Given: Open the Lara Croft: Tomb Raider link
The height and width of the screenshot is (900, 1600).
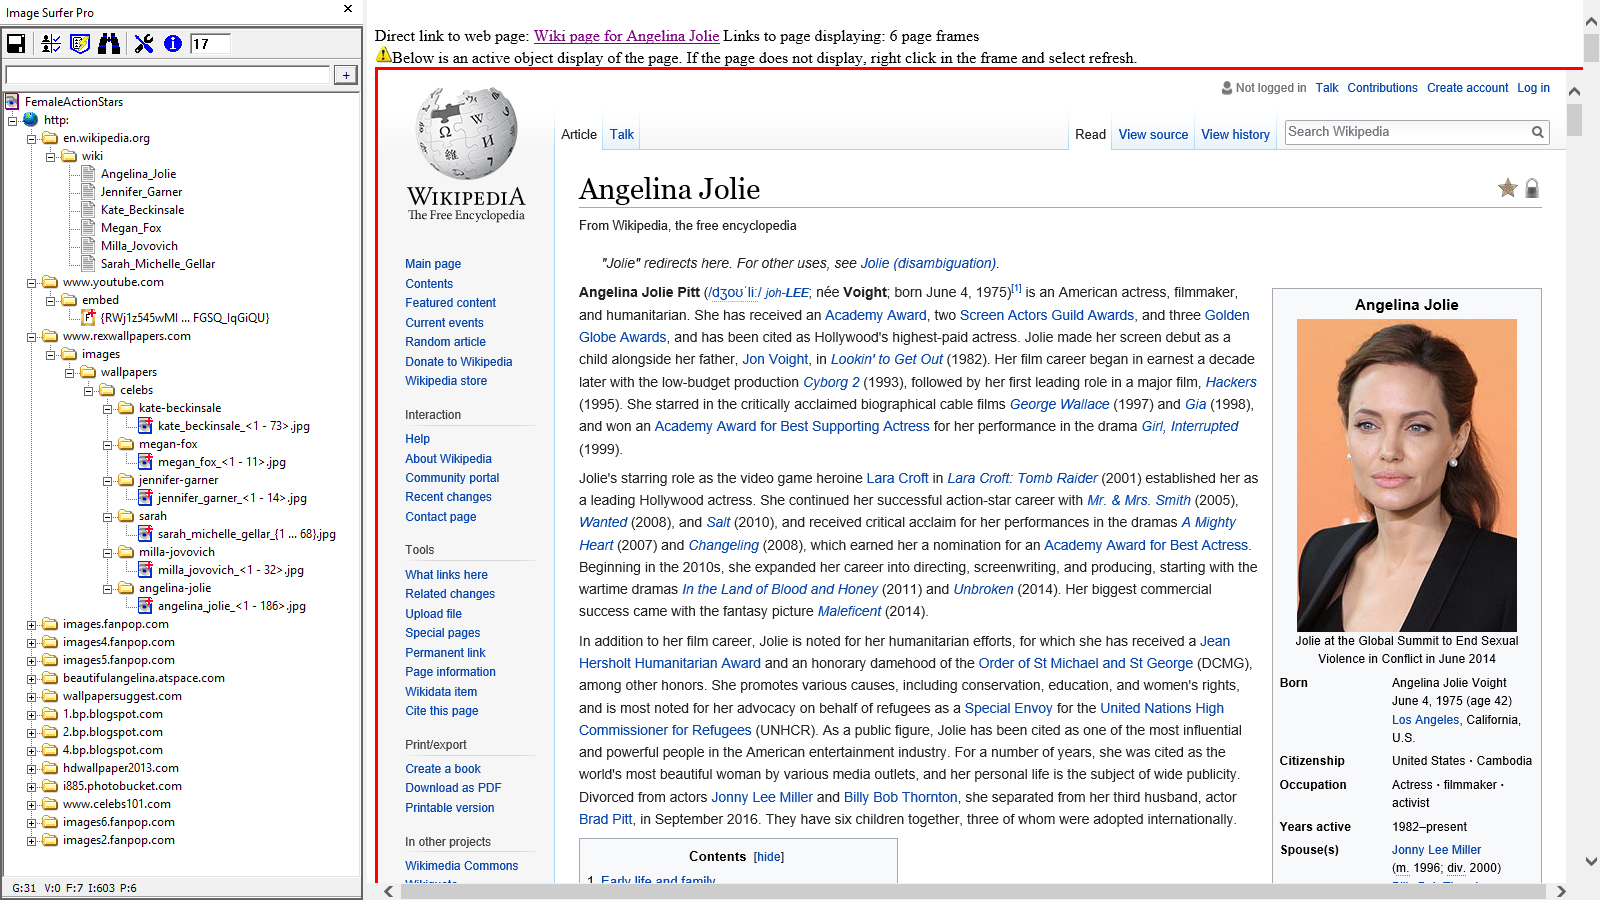Looking at the screenshot, I should point(1022,478).
